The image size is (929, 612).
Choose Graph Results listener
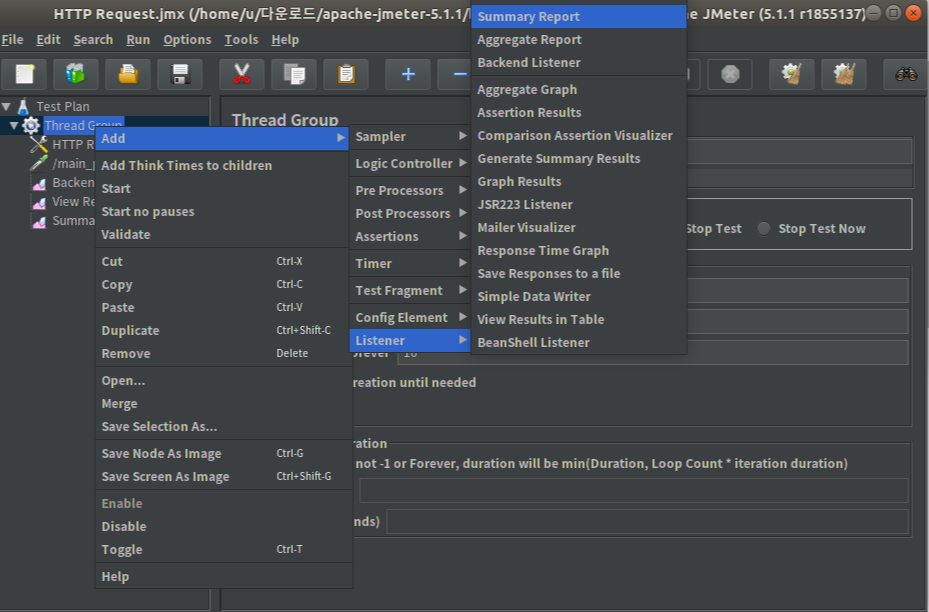point(579,181)
